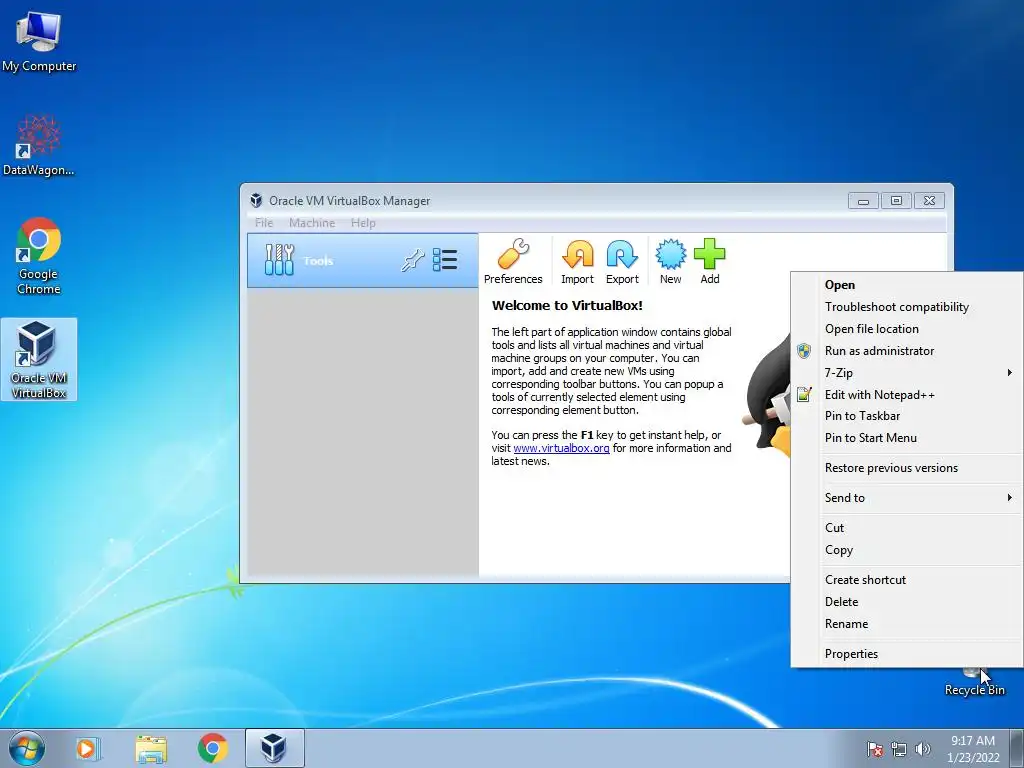
Task: Expand the 7-Zip submenu
Action: (907, 372)
